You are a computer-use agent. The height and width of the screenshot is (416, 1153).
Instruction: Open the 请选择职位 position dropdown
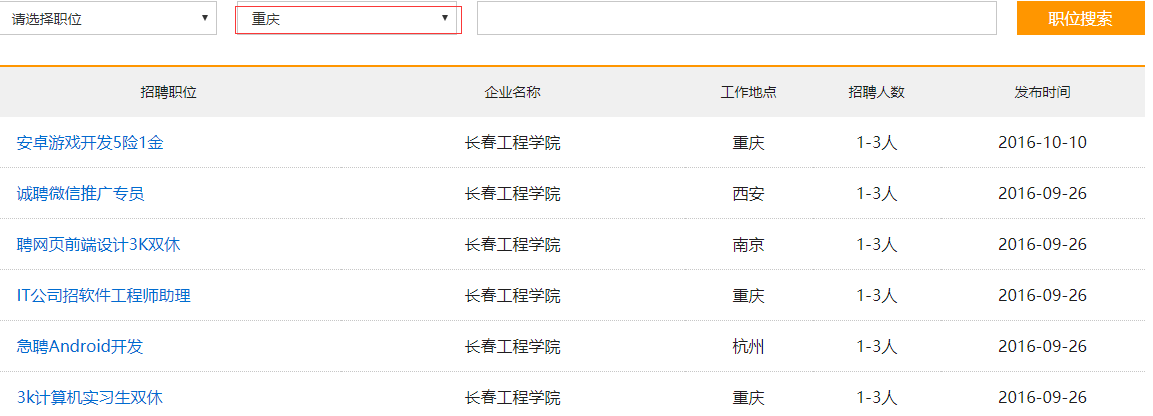[x=108, y=18]
